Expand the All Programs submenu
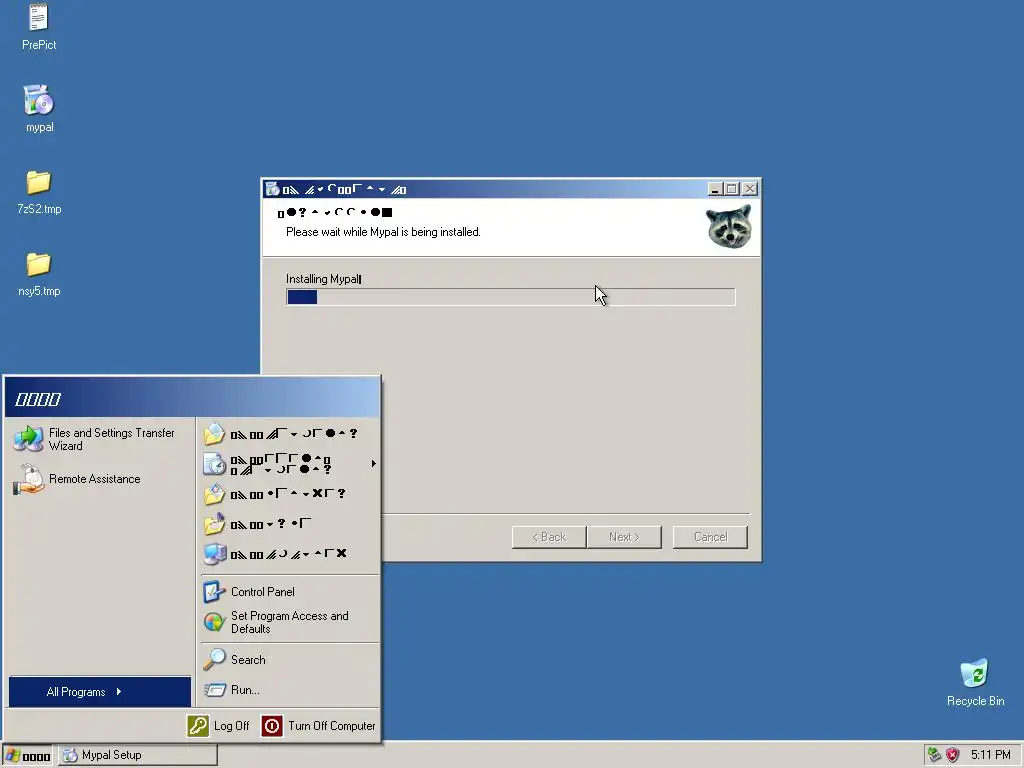1024x768 pixels. (100, 692)
